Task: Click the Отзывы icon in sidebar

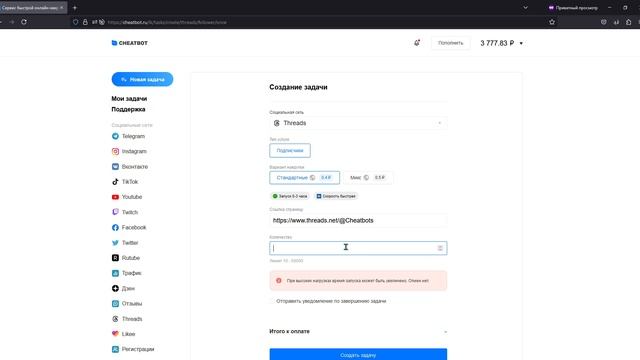Action: (x=115, y=304)
